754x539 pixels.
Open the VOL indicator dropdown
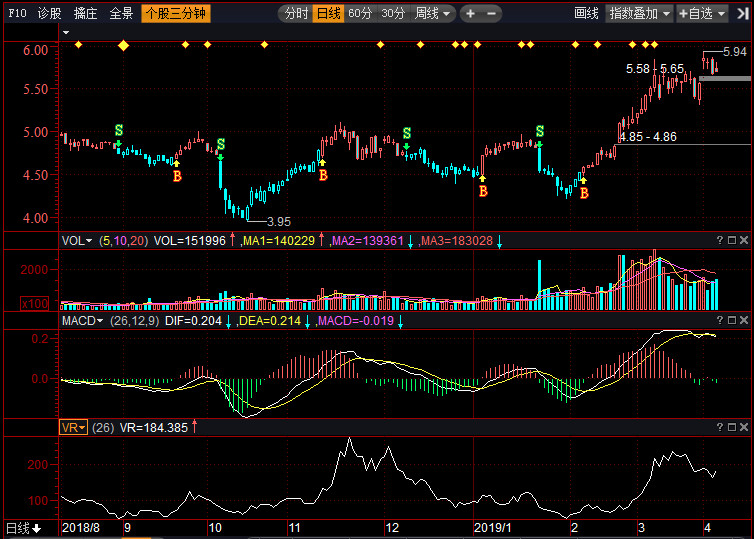pos(76,240)
